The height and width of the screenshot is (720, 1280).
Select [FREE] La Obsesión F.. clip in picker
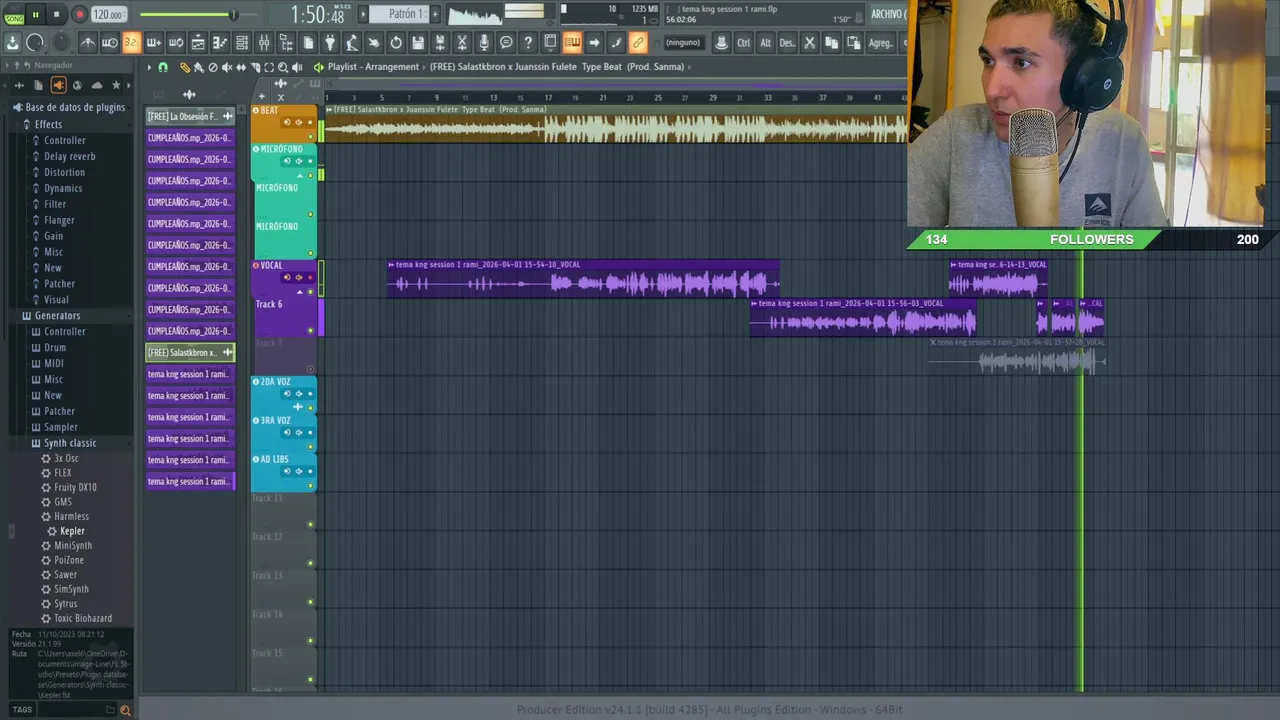(189, 116)
